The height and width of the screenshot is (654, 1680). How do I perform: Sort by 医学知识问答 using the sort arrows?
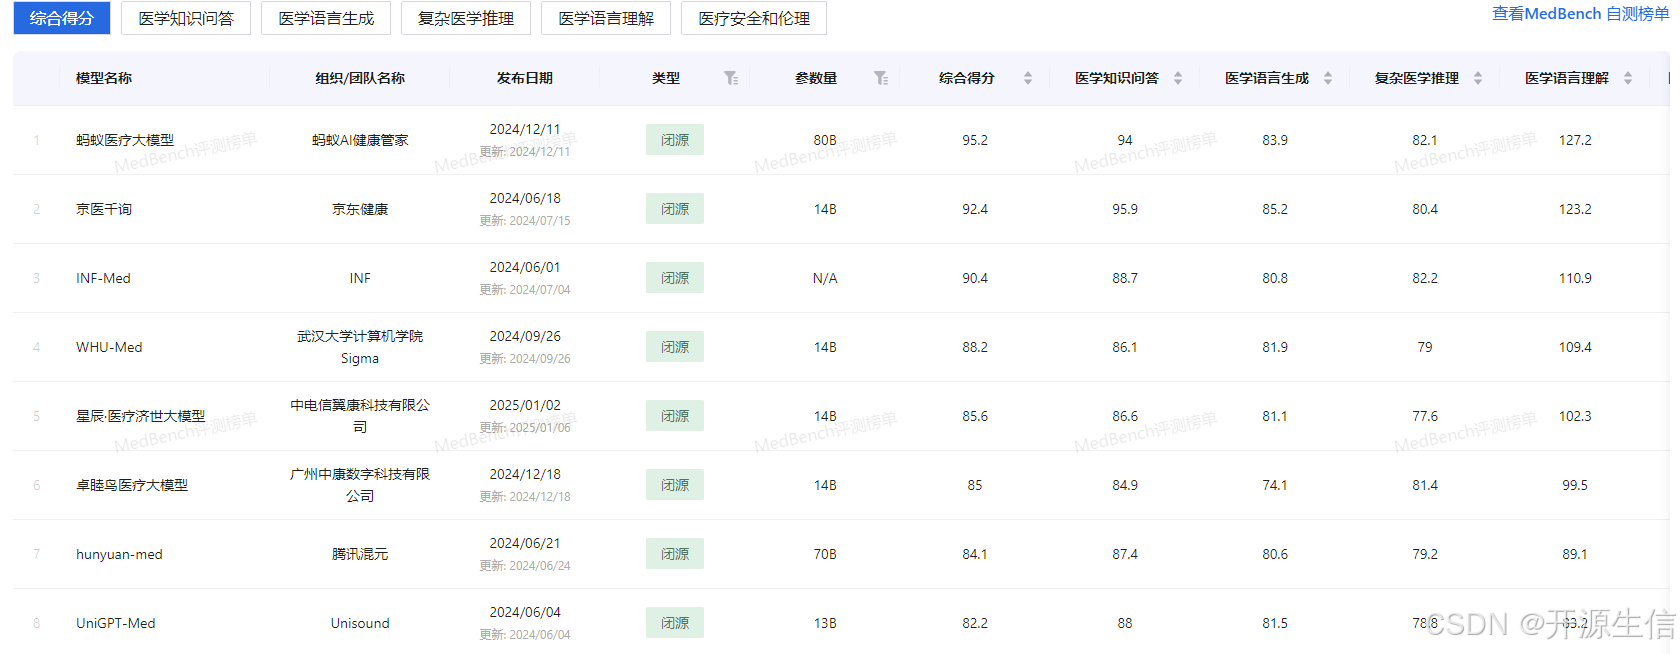(1178, 78)
